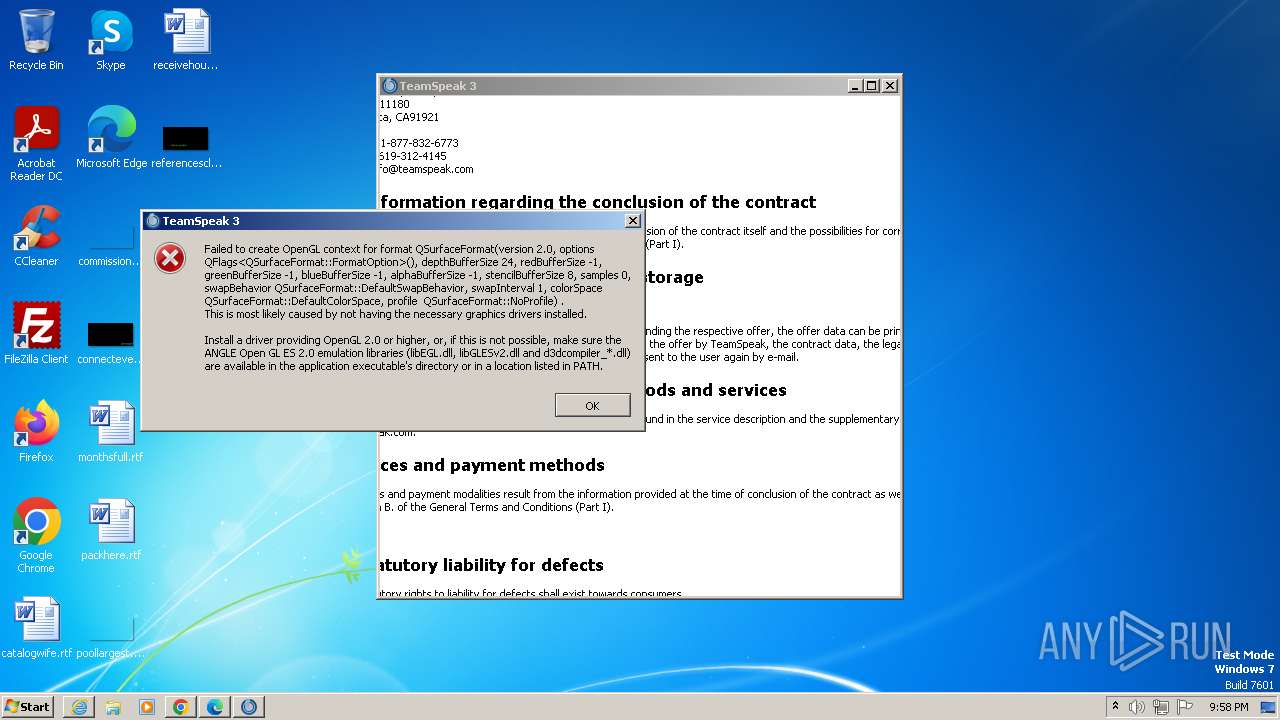Open packhere.rtf document icon

coord(111,530)
